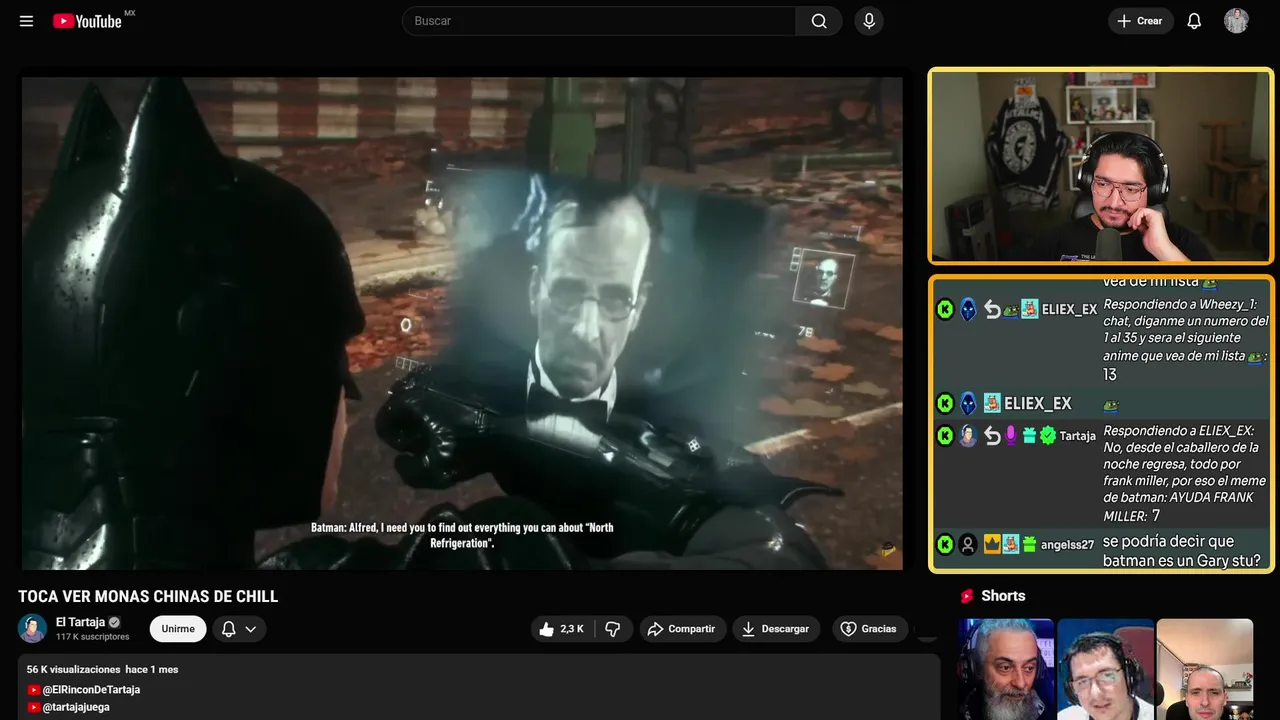The height and width of the screenshot is (720, 1280).
Task: Click the 117 K suscriptores text
Action: click(93, 637)
